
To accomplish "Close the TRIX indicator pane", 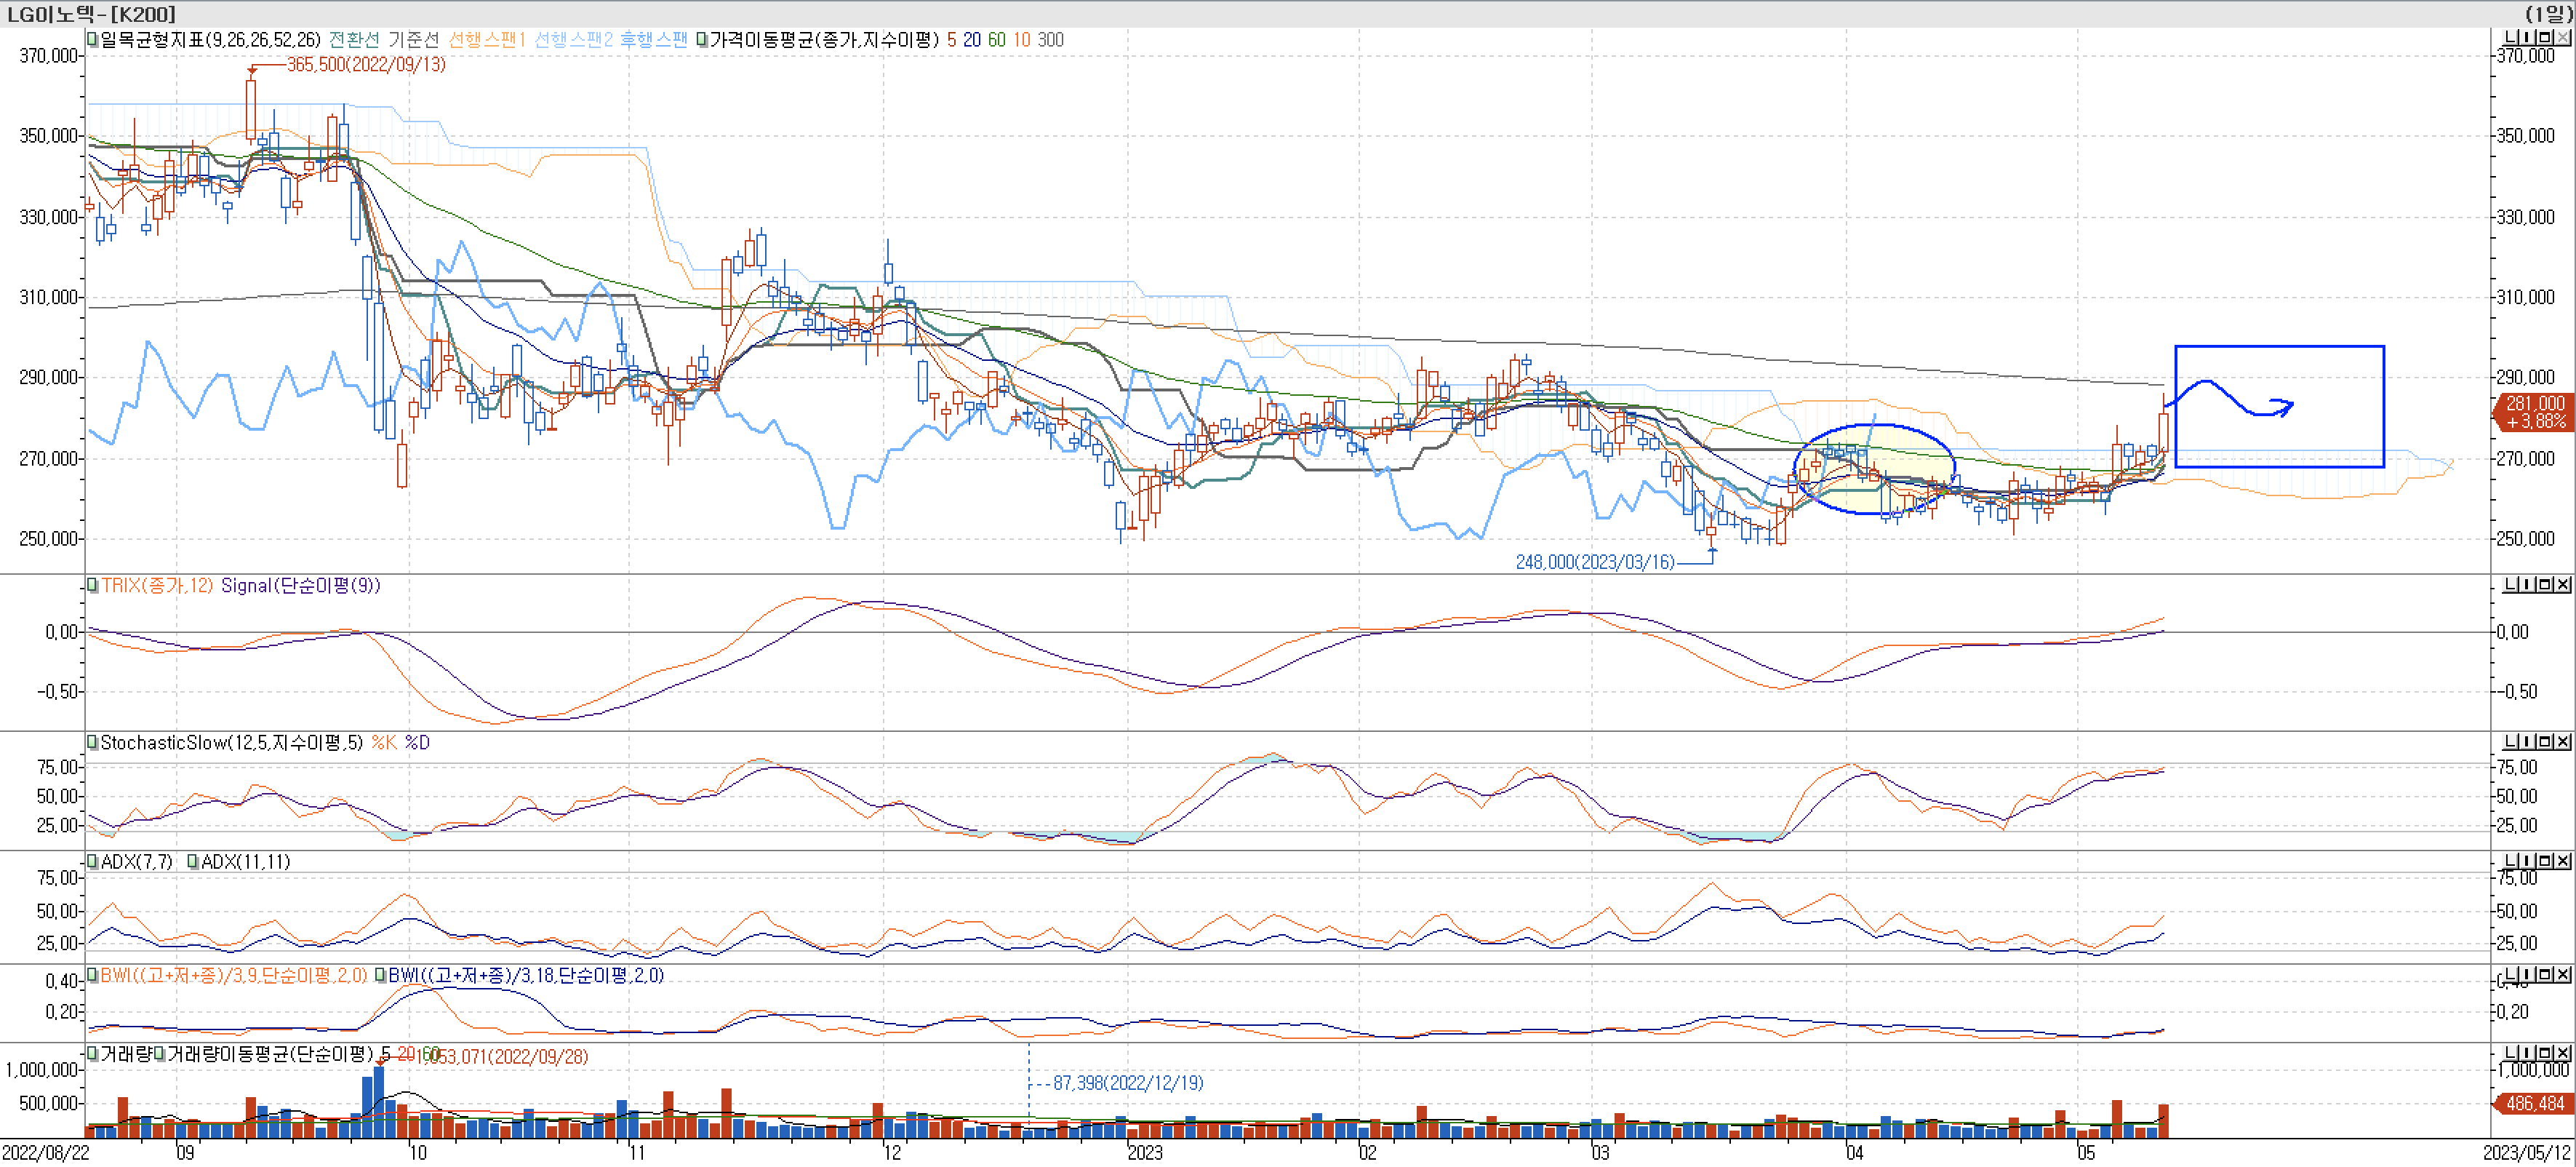I will 2563,584.
